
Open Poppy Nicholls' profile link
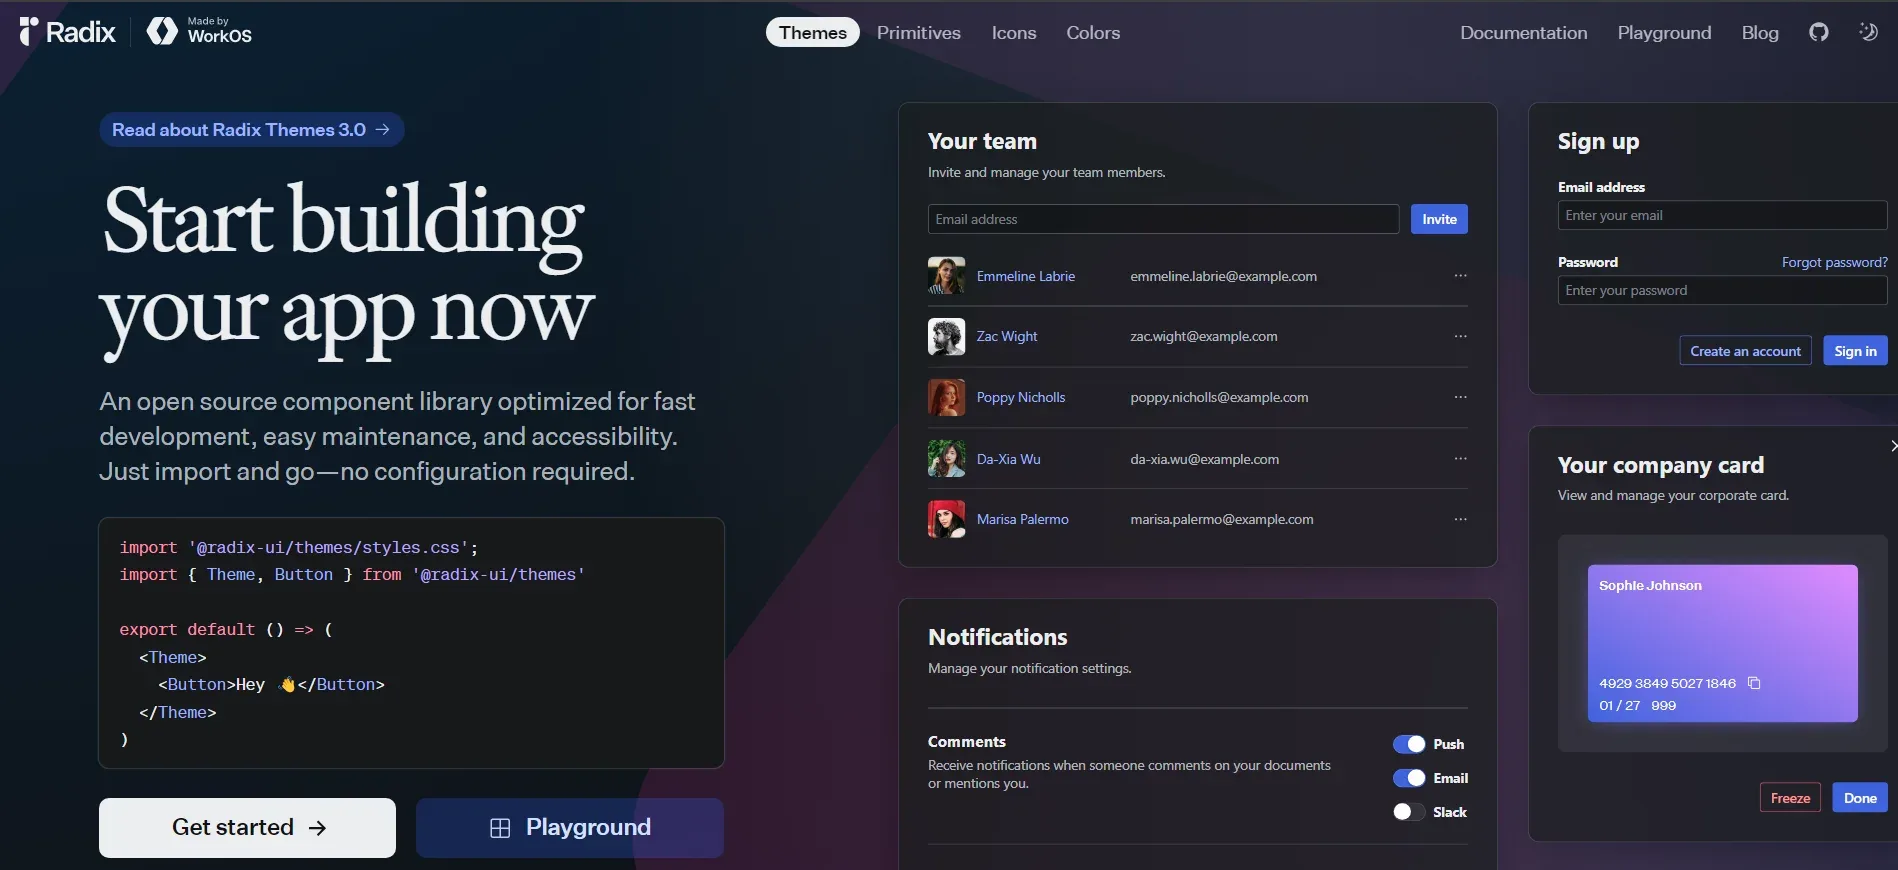pyautogui.click(x=1021, y=397)
